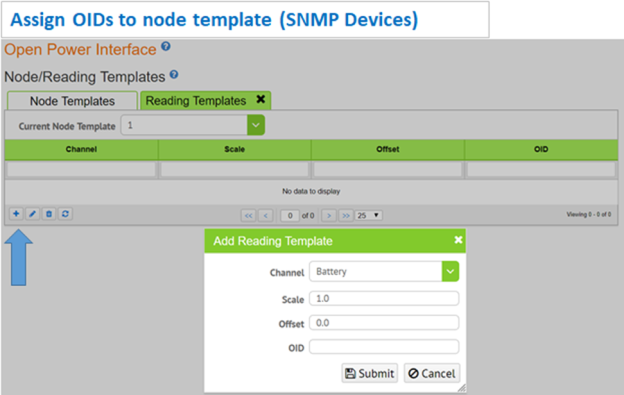Click the 'No data to display' text
This screenshot has height=395, width=624.
(311, 191)
